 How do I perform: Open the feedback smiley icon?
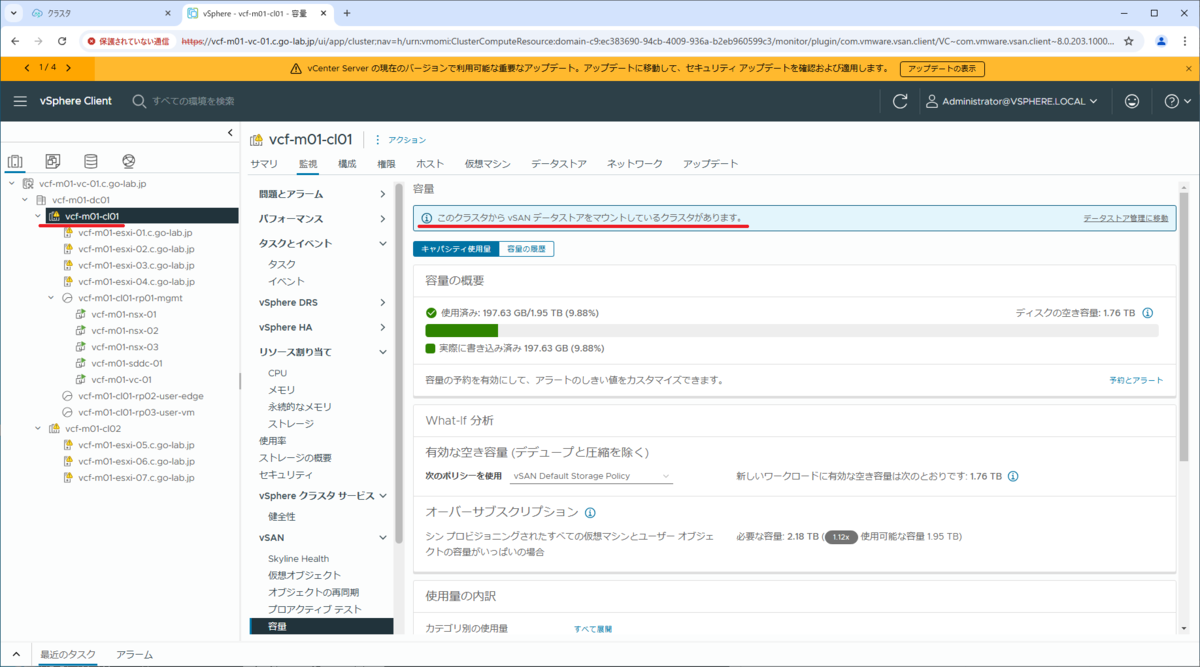pos(1132,101)
